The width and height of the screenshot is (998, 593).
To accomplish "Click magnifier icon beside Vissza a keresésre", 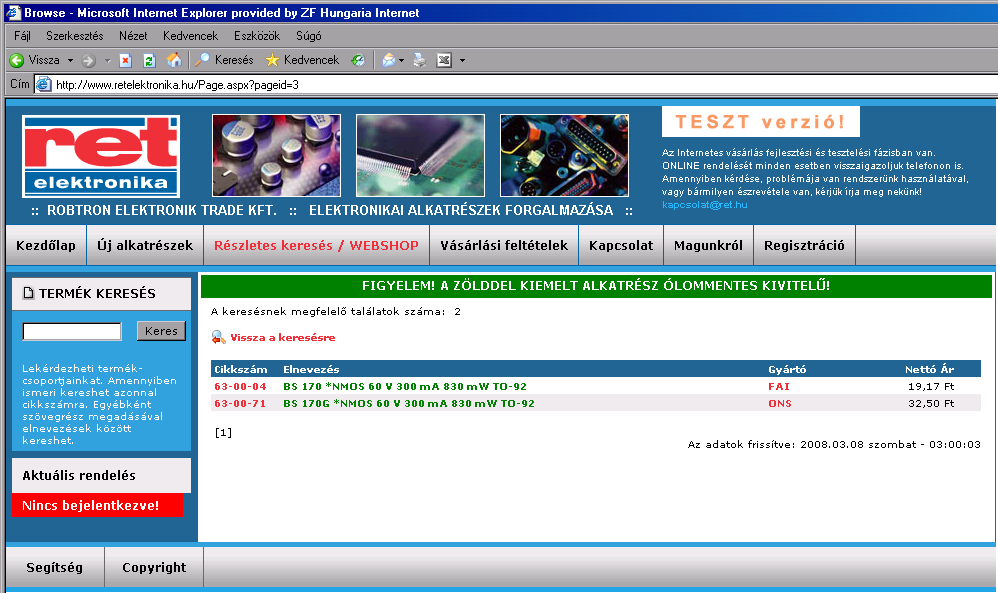I will tap(218, 337).
